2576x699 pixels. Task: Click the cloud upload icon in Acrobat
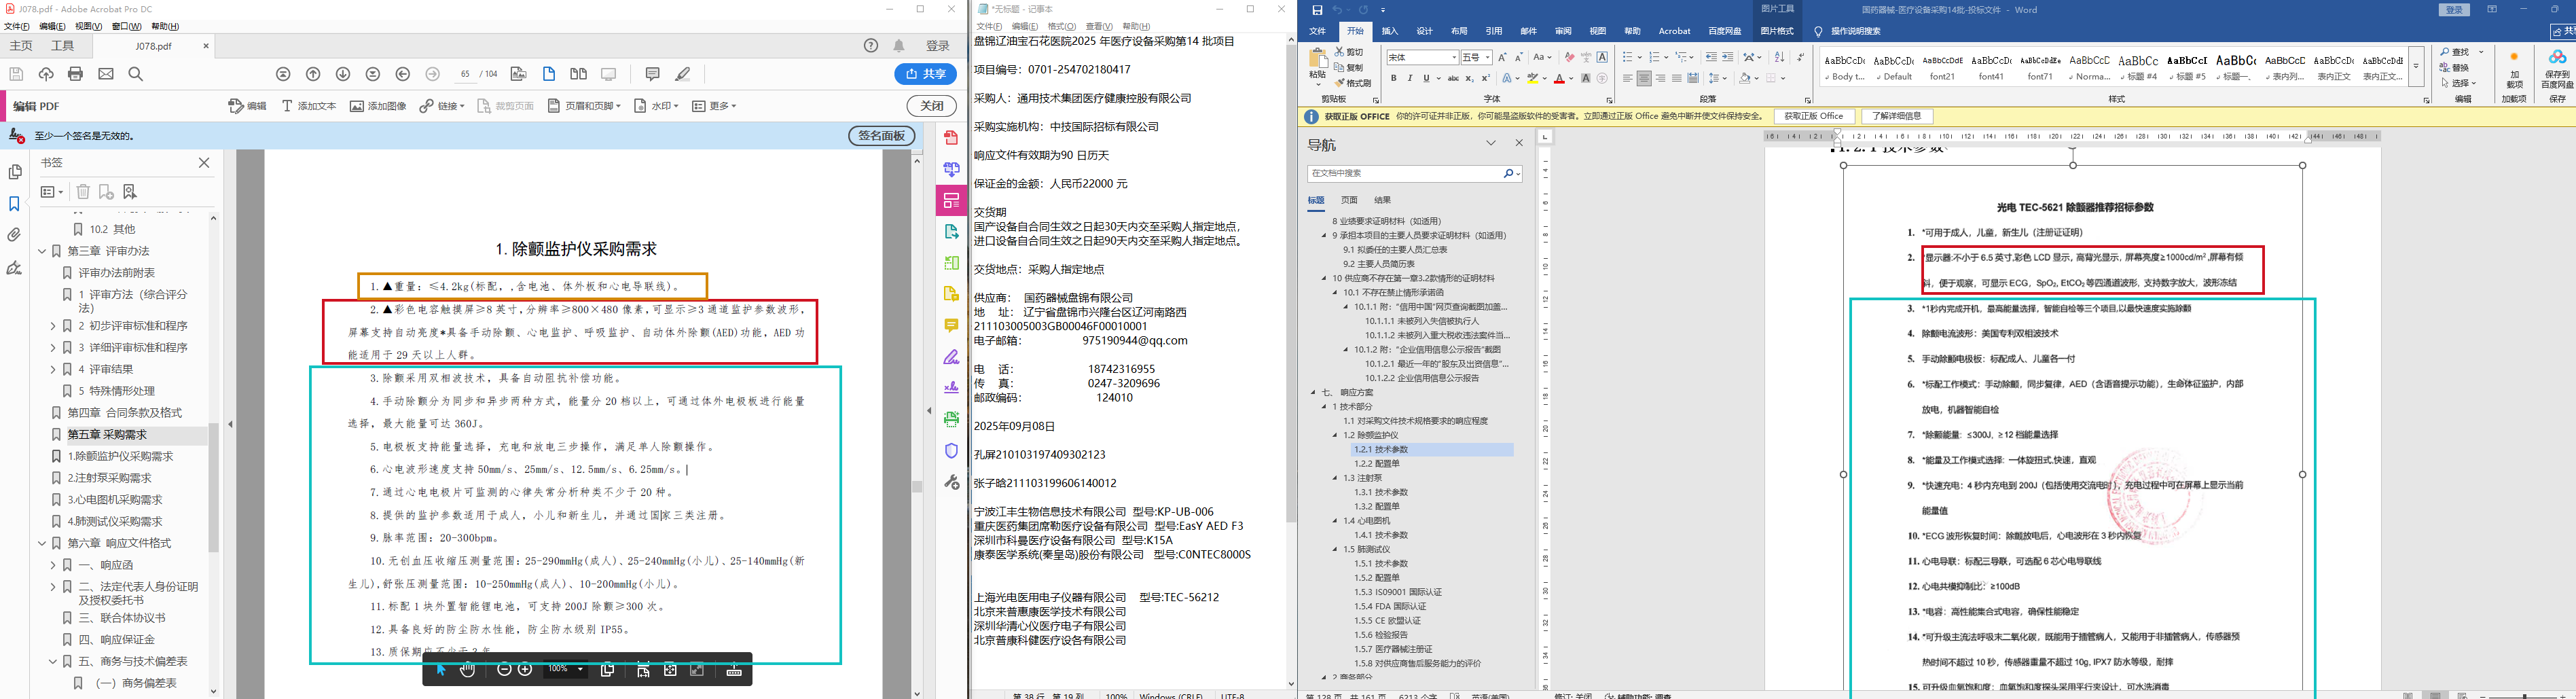tap(45, 74)
